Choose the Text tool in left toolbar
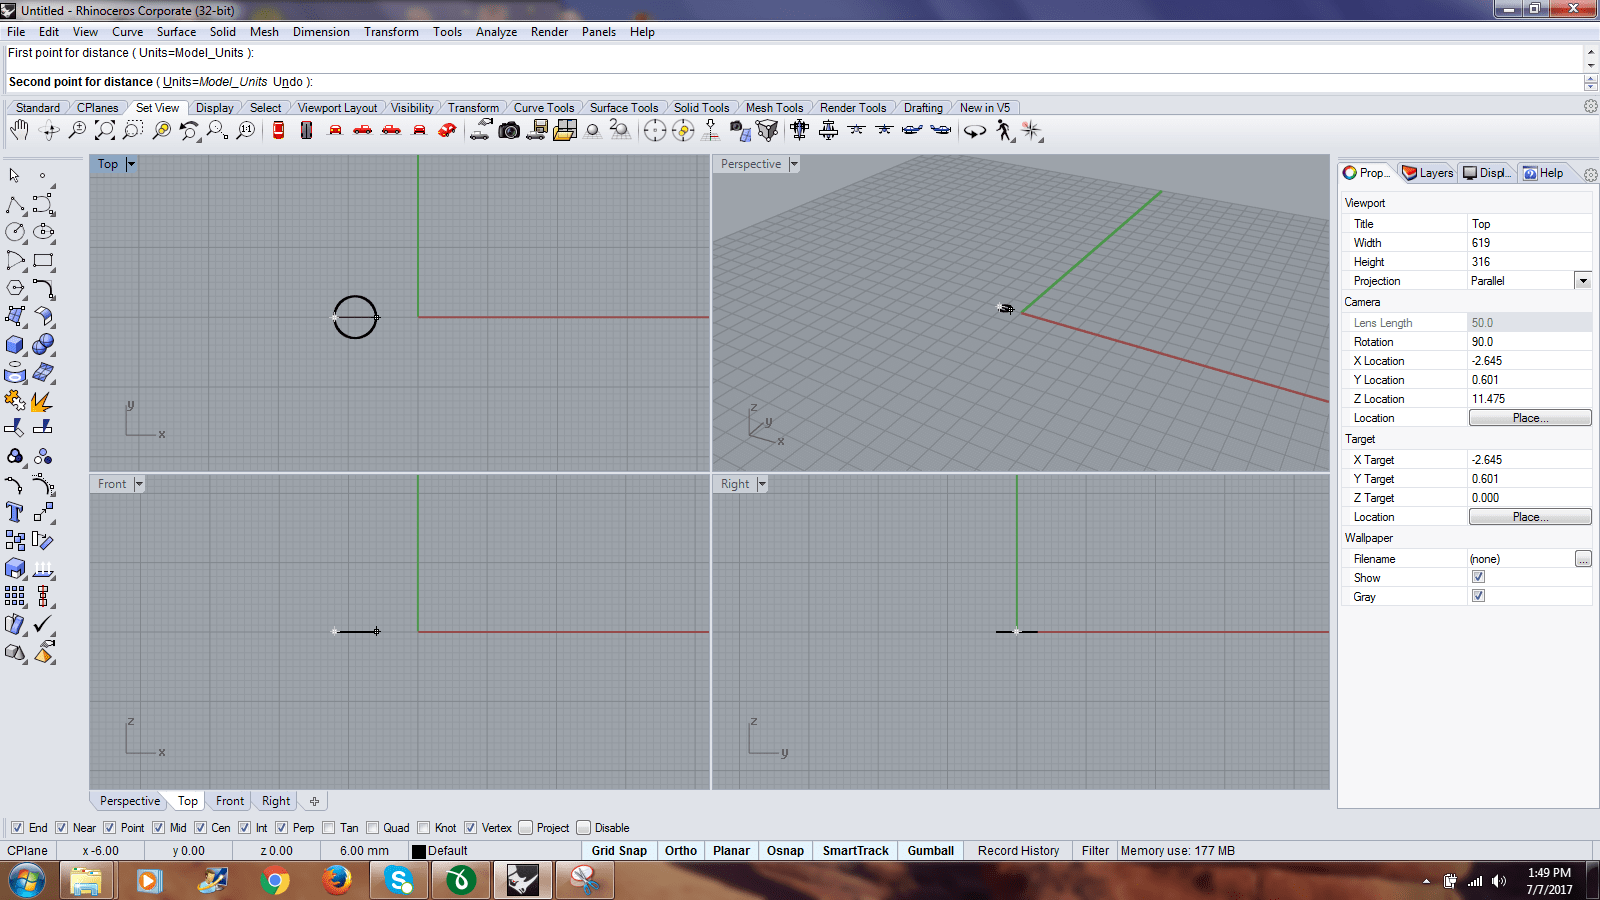1600x900 pixels. click(x=15, y=512)
